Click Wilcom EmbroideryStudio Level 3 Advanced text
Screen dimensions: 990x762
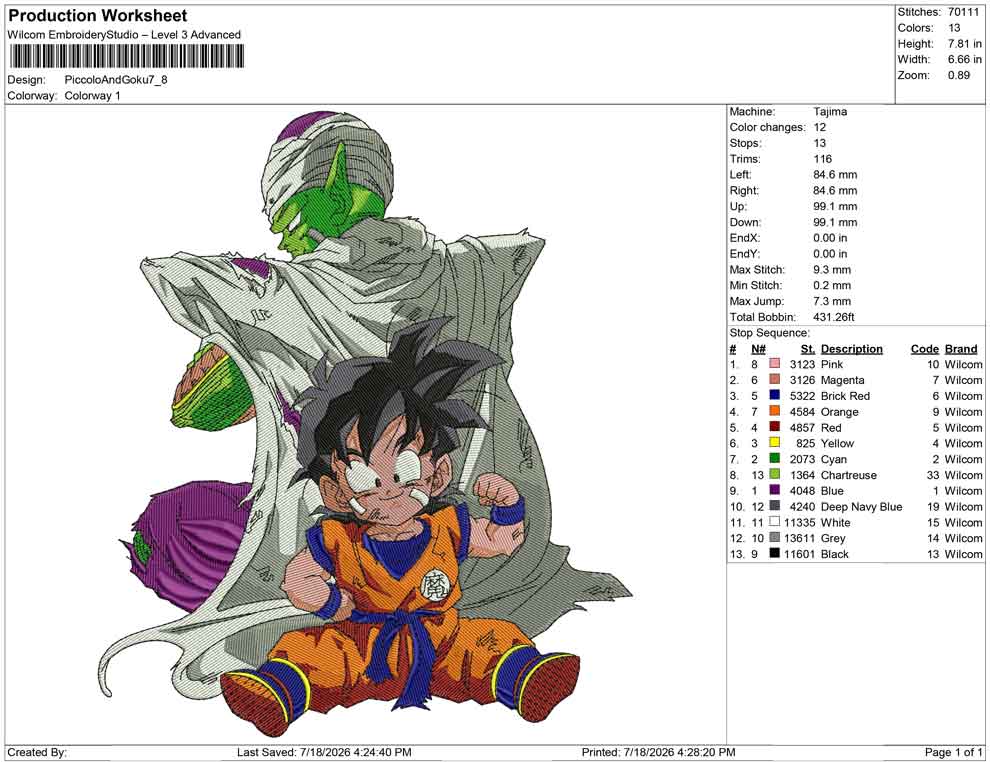124,35
